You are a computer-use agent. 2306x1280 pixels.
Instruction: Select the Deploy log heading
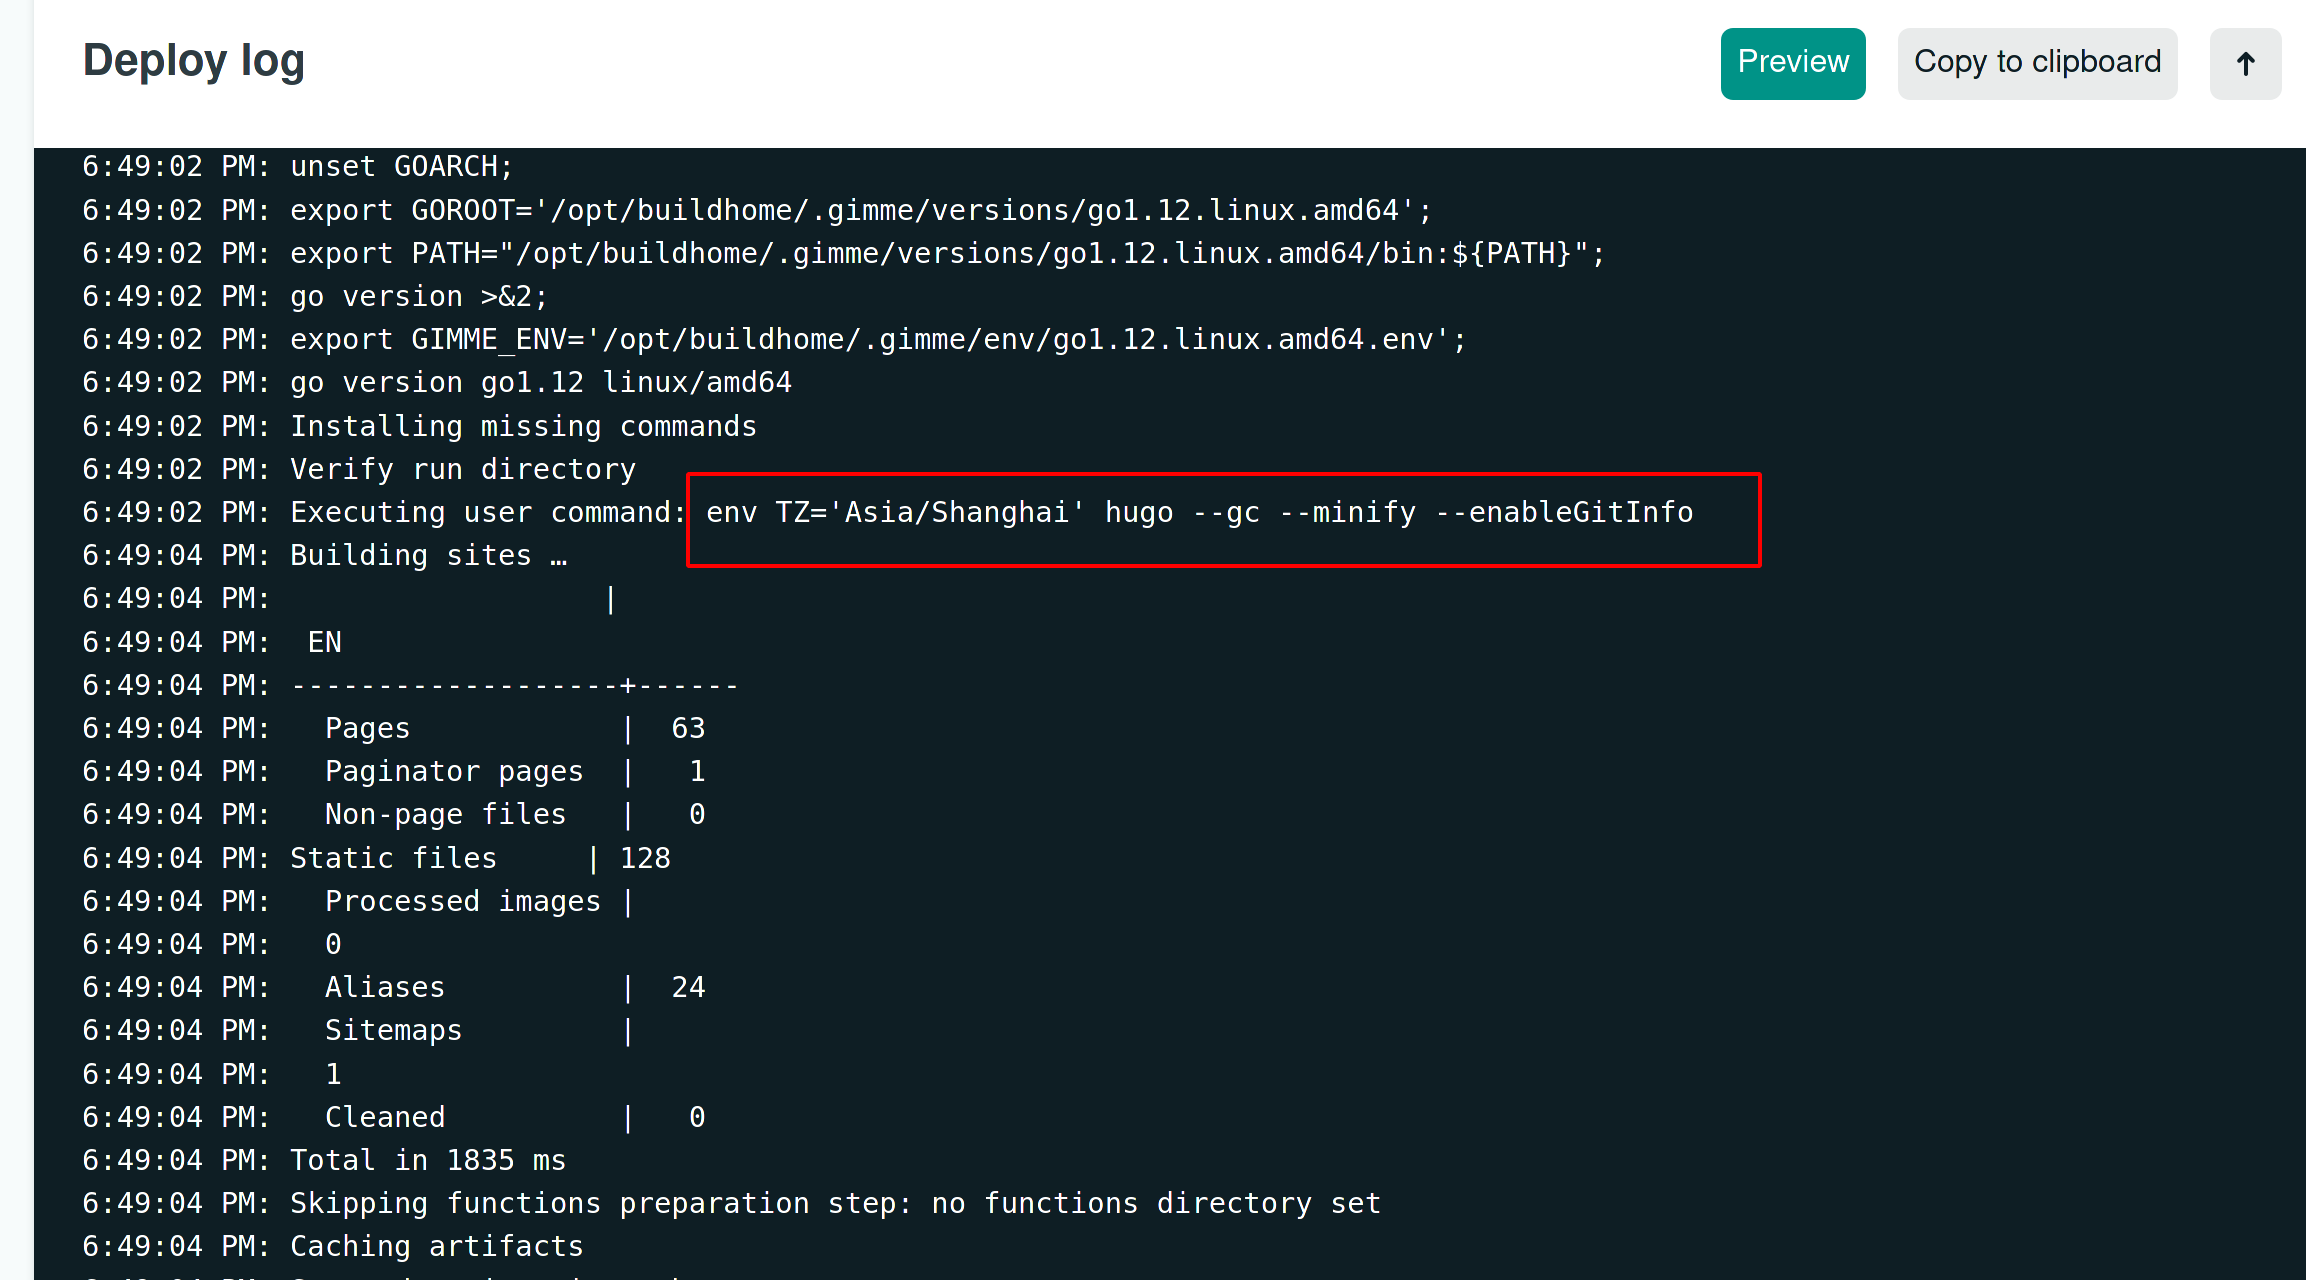click(193, 60)
